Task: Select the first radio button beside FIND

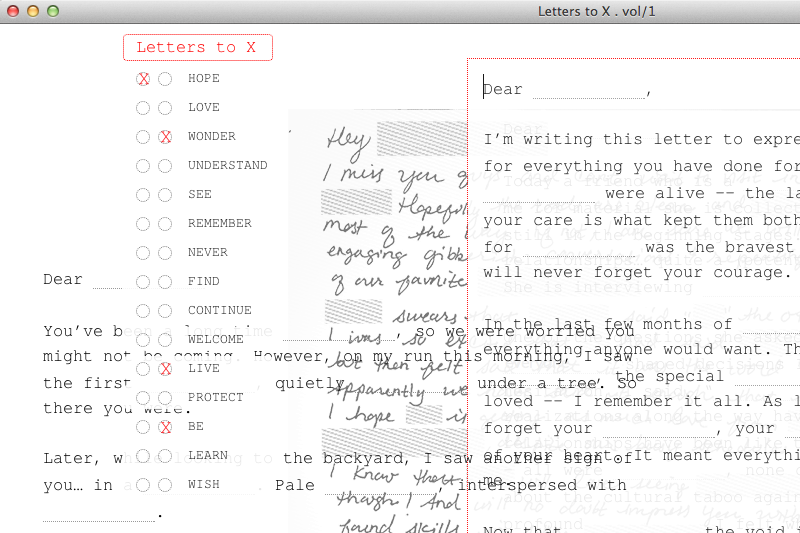Action: pos(144,282)
